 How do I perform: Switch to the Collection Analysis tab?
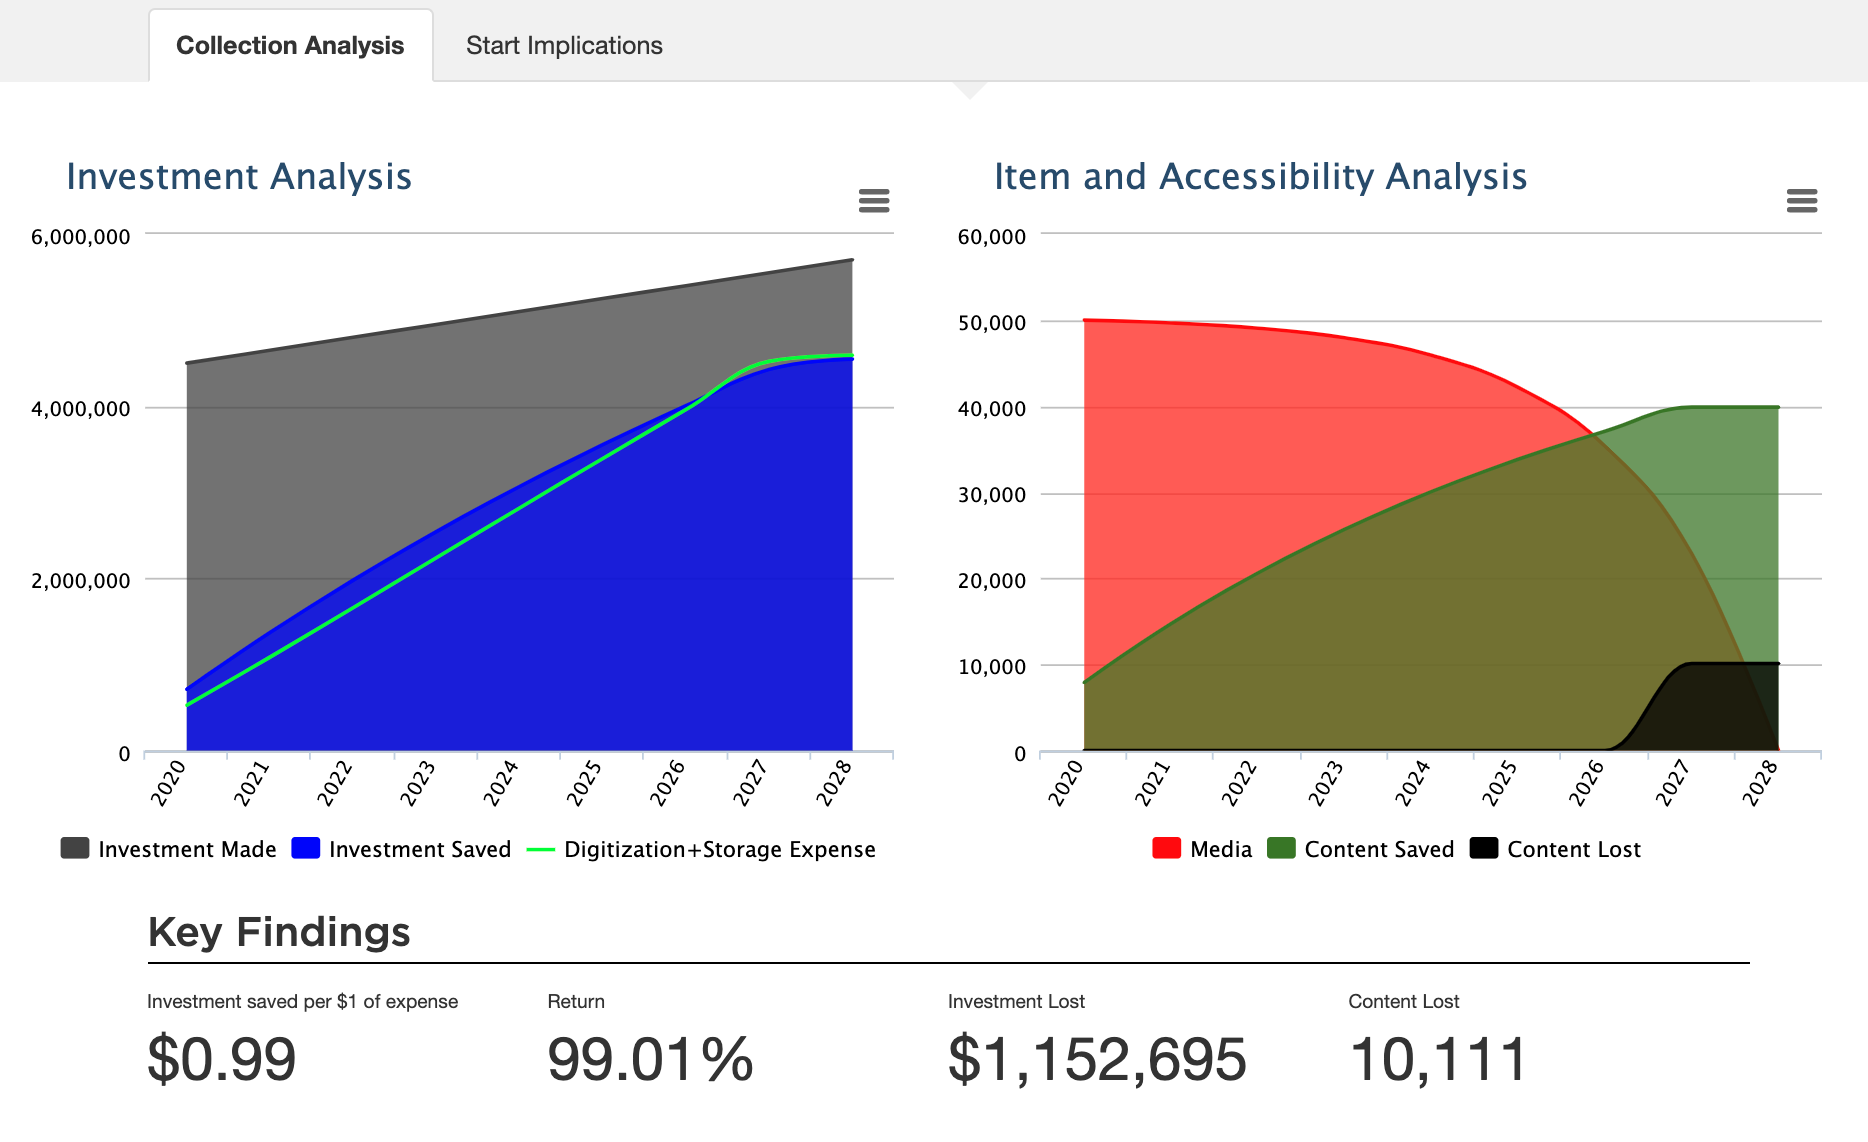pos(291,46)
